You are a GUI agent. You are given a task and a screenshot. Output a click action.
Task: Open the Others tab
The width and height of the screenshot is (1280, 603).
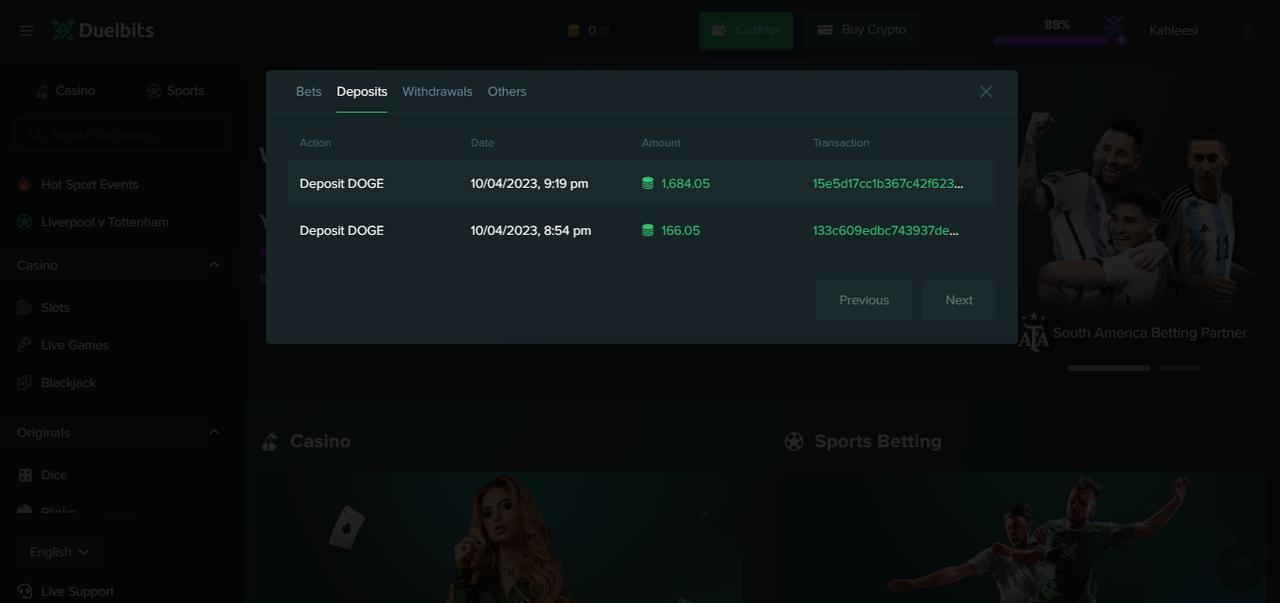click(507, 92)
